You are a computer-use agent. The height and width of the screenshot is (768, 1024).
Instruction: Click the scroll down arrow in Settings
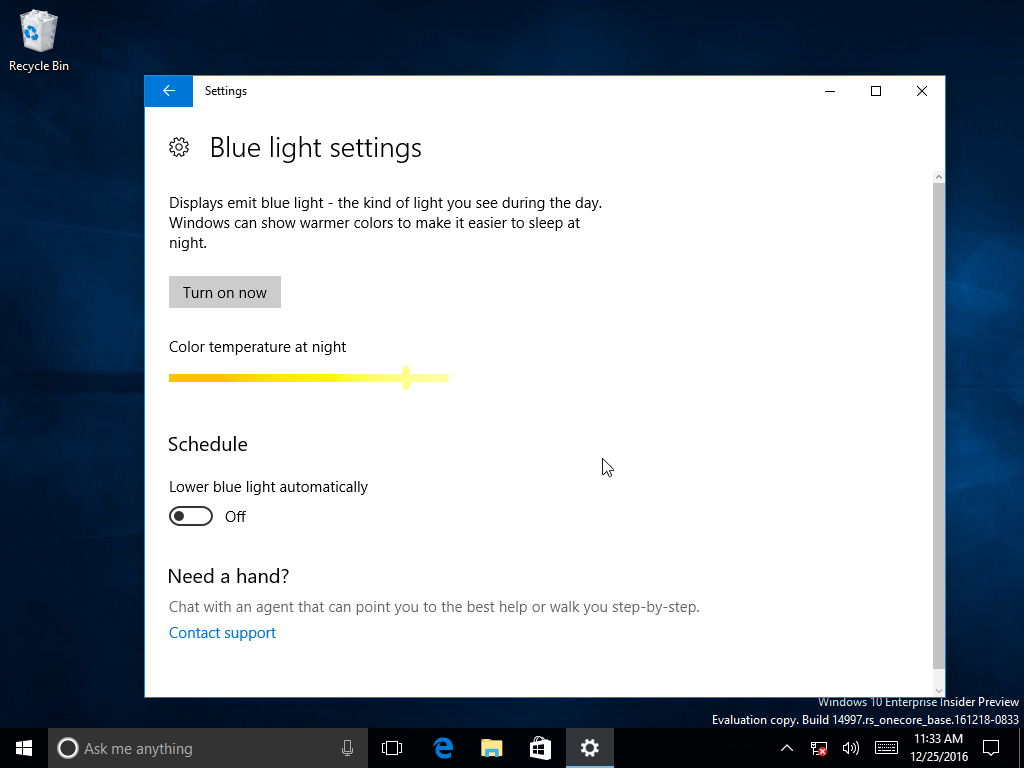click(x=938, y=690)
